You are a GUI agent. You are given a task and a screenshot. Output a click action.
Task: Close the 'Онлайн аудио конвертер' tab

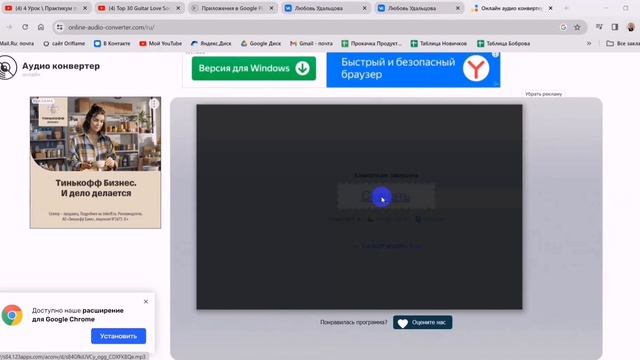point(550,8)
